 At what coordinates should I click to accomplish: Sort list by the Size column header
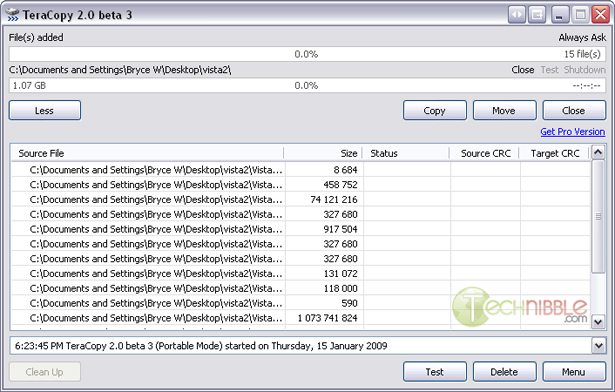coord(323,153)
